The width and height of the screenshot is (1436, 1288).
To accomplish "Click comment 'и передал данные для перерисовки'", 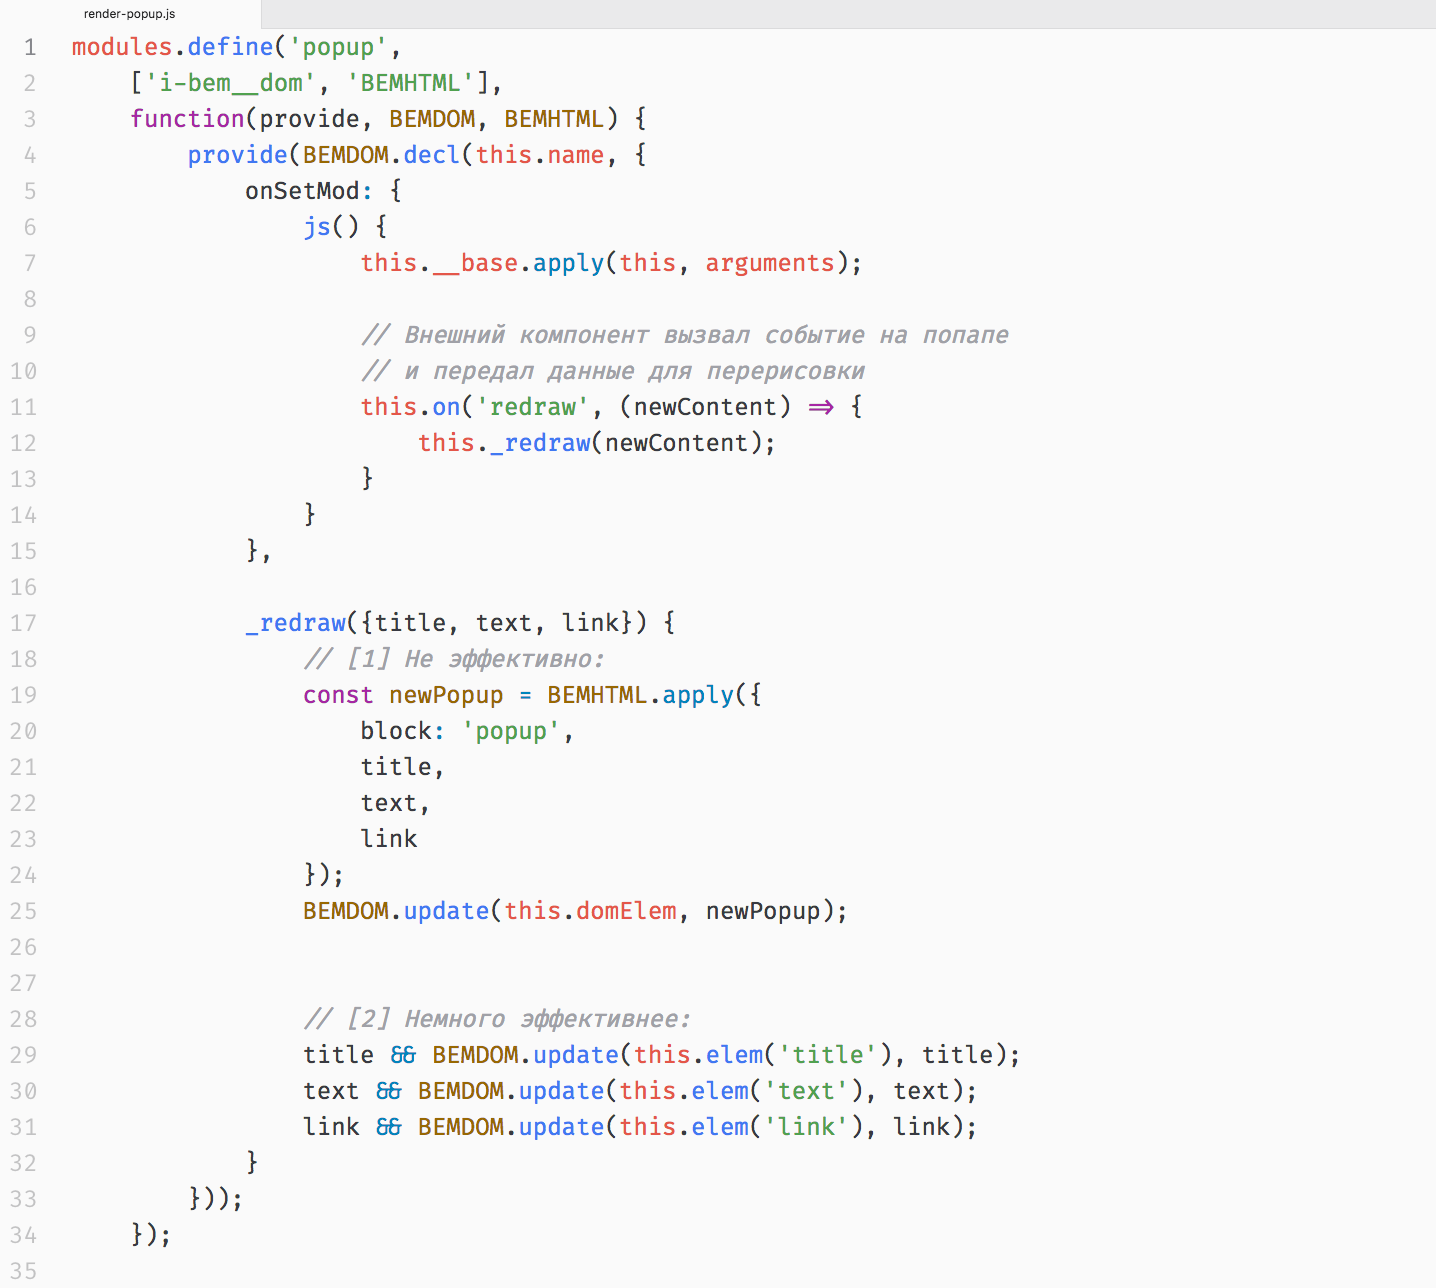I will coord(613,371).
